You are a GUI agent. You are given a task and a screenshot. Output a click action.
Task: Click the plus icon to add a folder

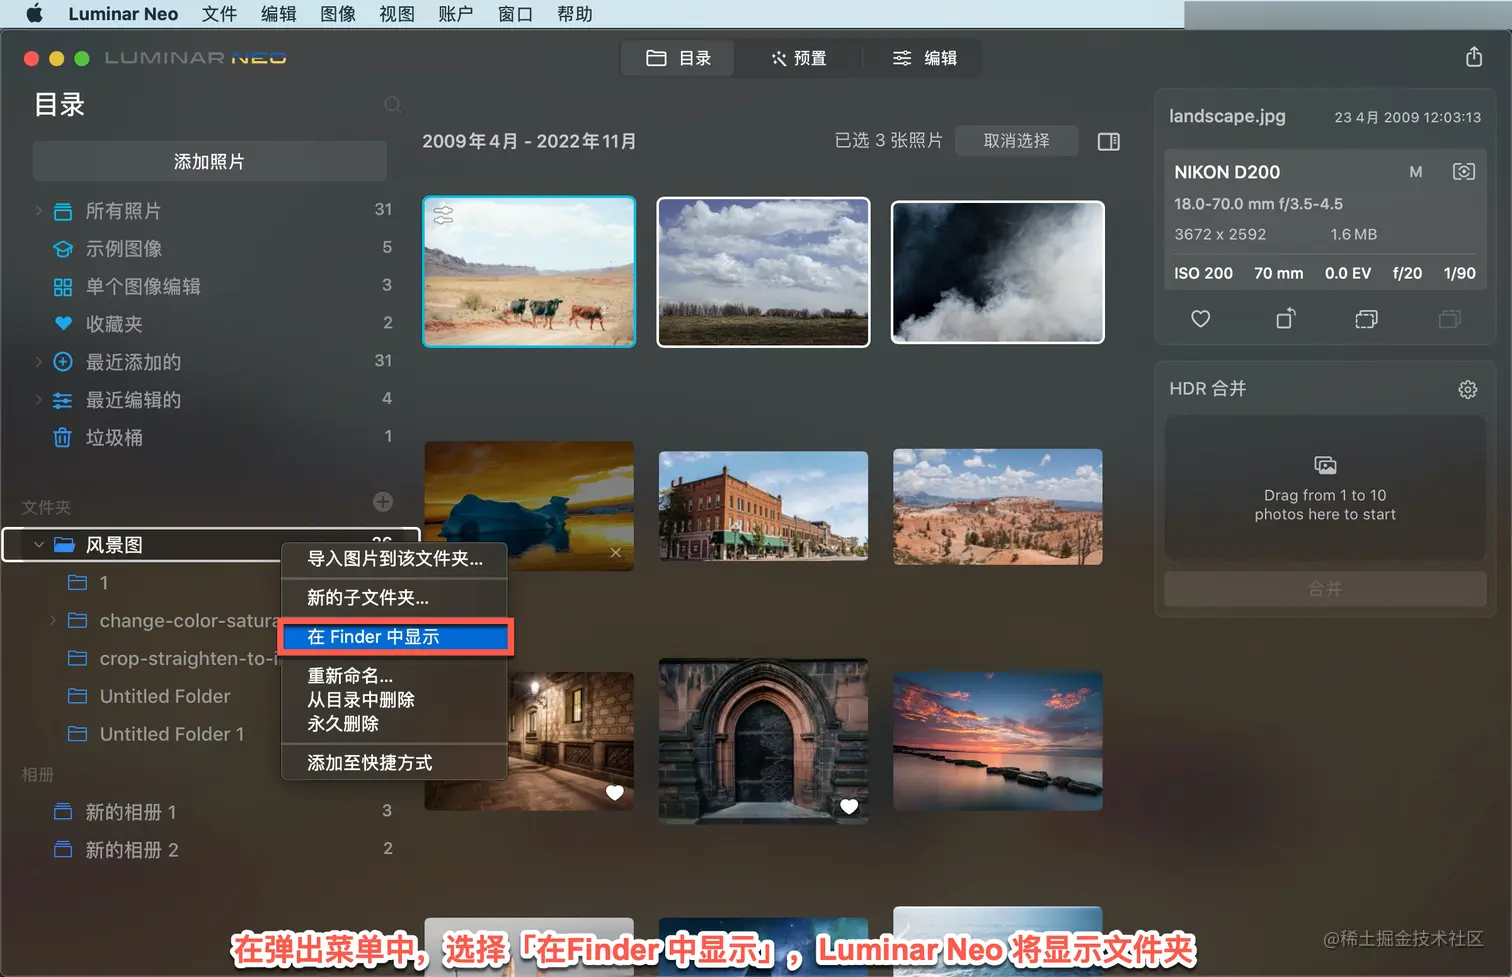tap(383, 502)
